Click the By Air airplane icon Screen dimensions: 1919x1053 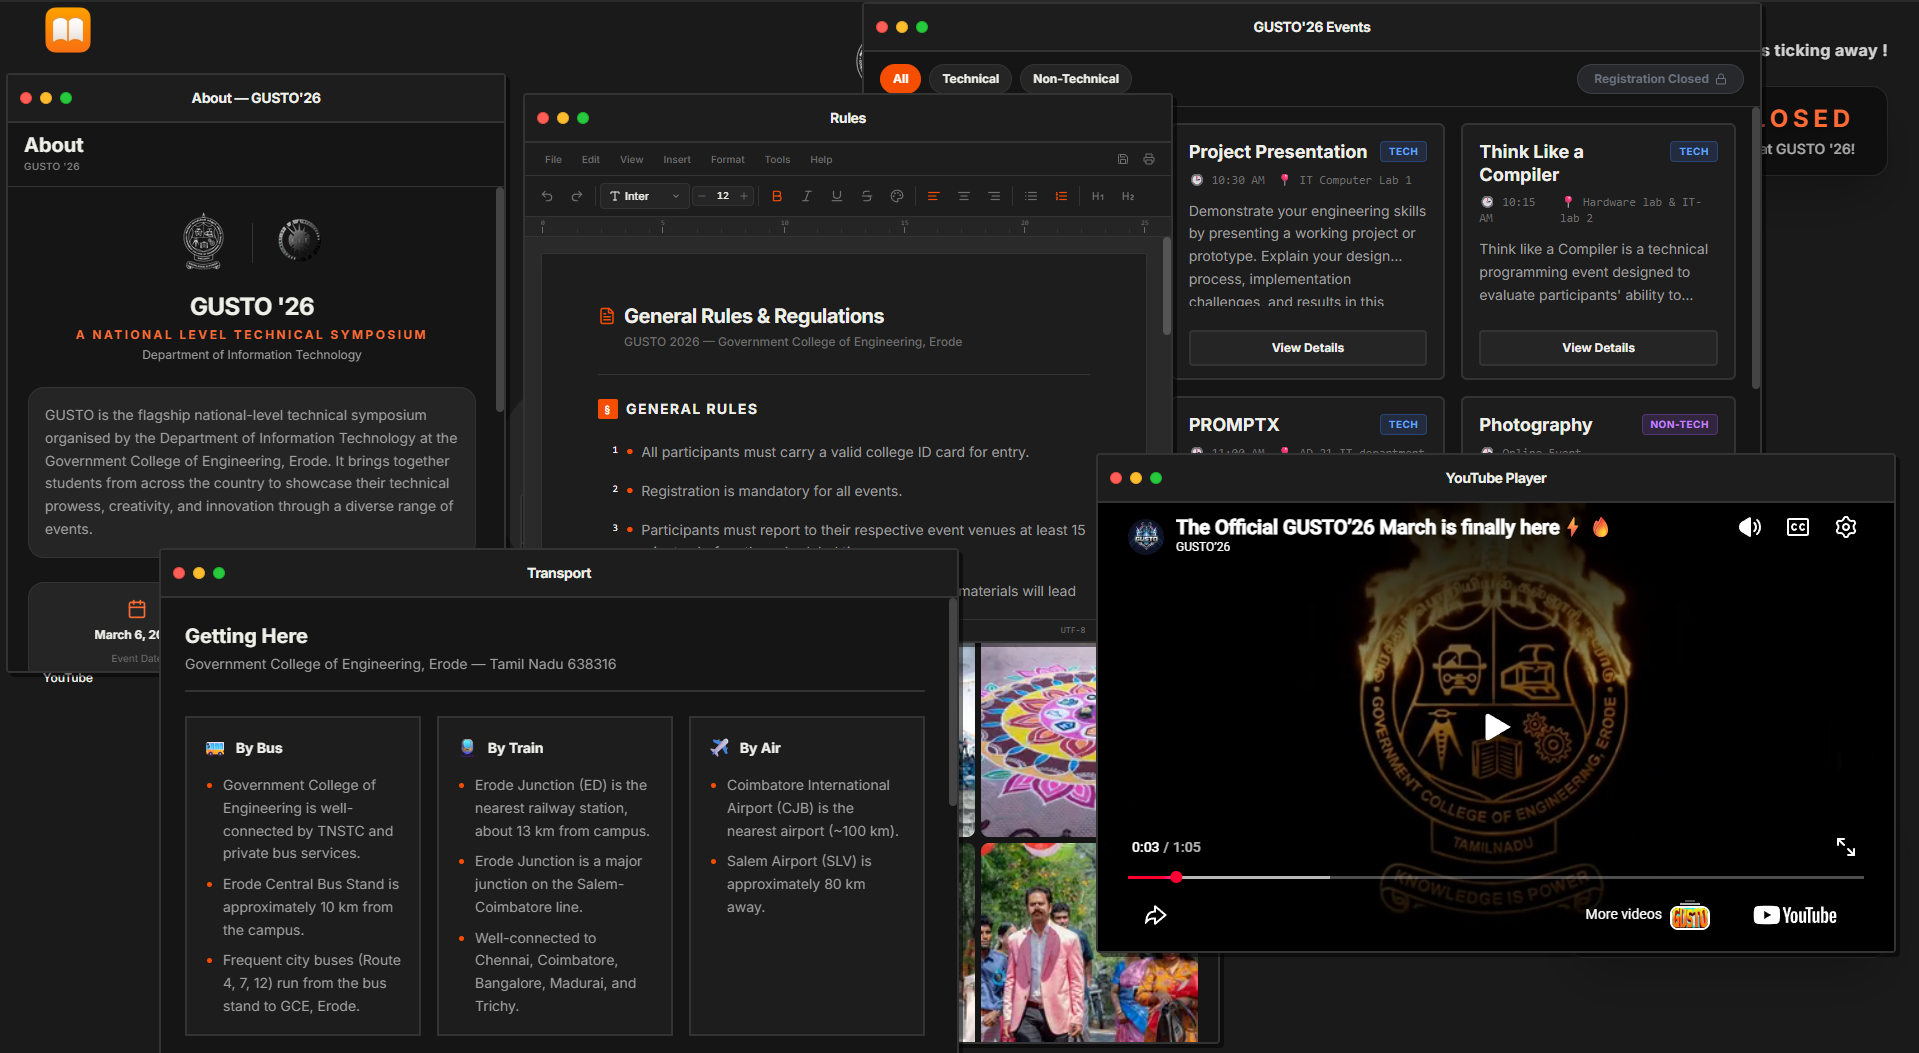(x=720, y=747)
